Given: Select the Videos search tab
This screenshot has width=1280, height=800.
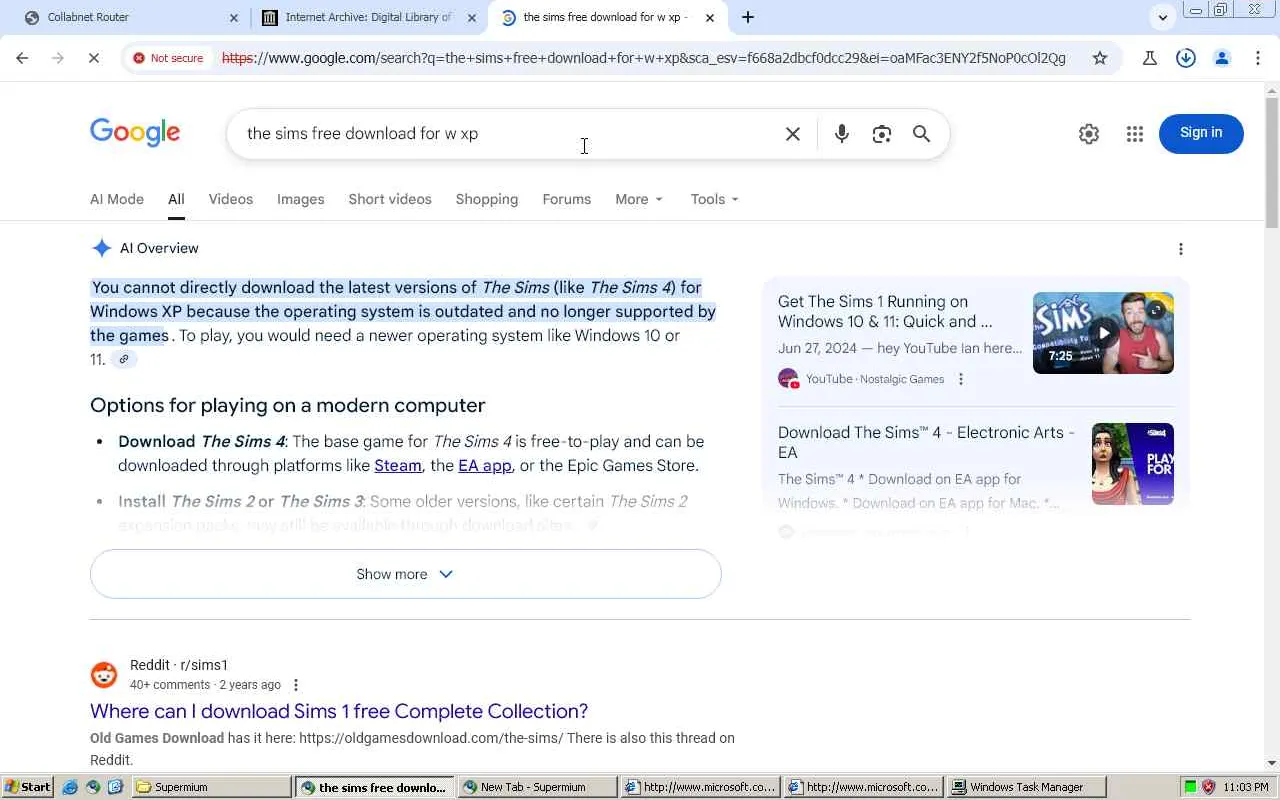Looking at the screenshot, I should tap(230, 199).
